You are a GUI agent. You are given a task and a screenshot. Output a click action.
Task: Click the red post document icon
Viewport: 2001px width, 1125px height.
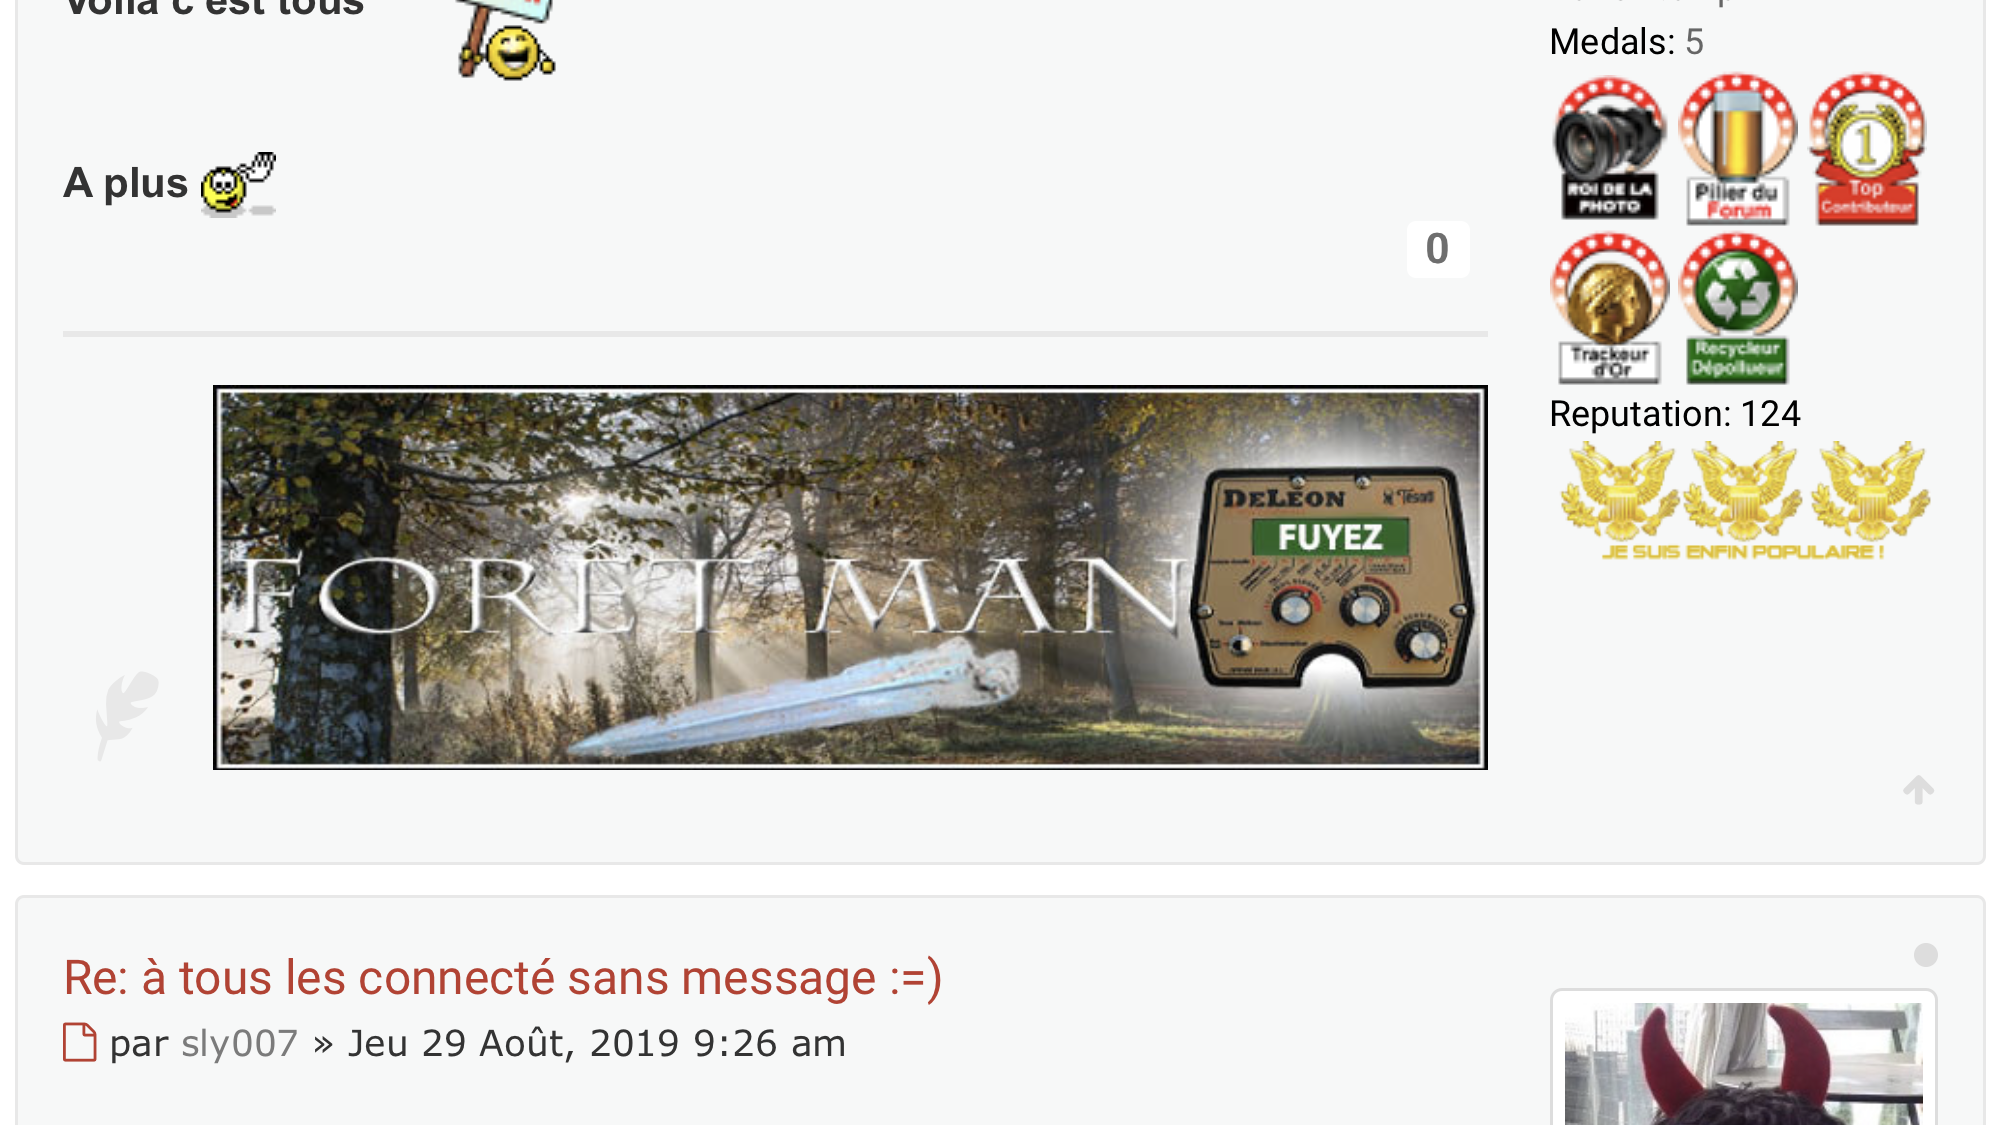[80, 1042]
